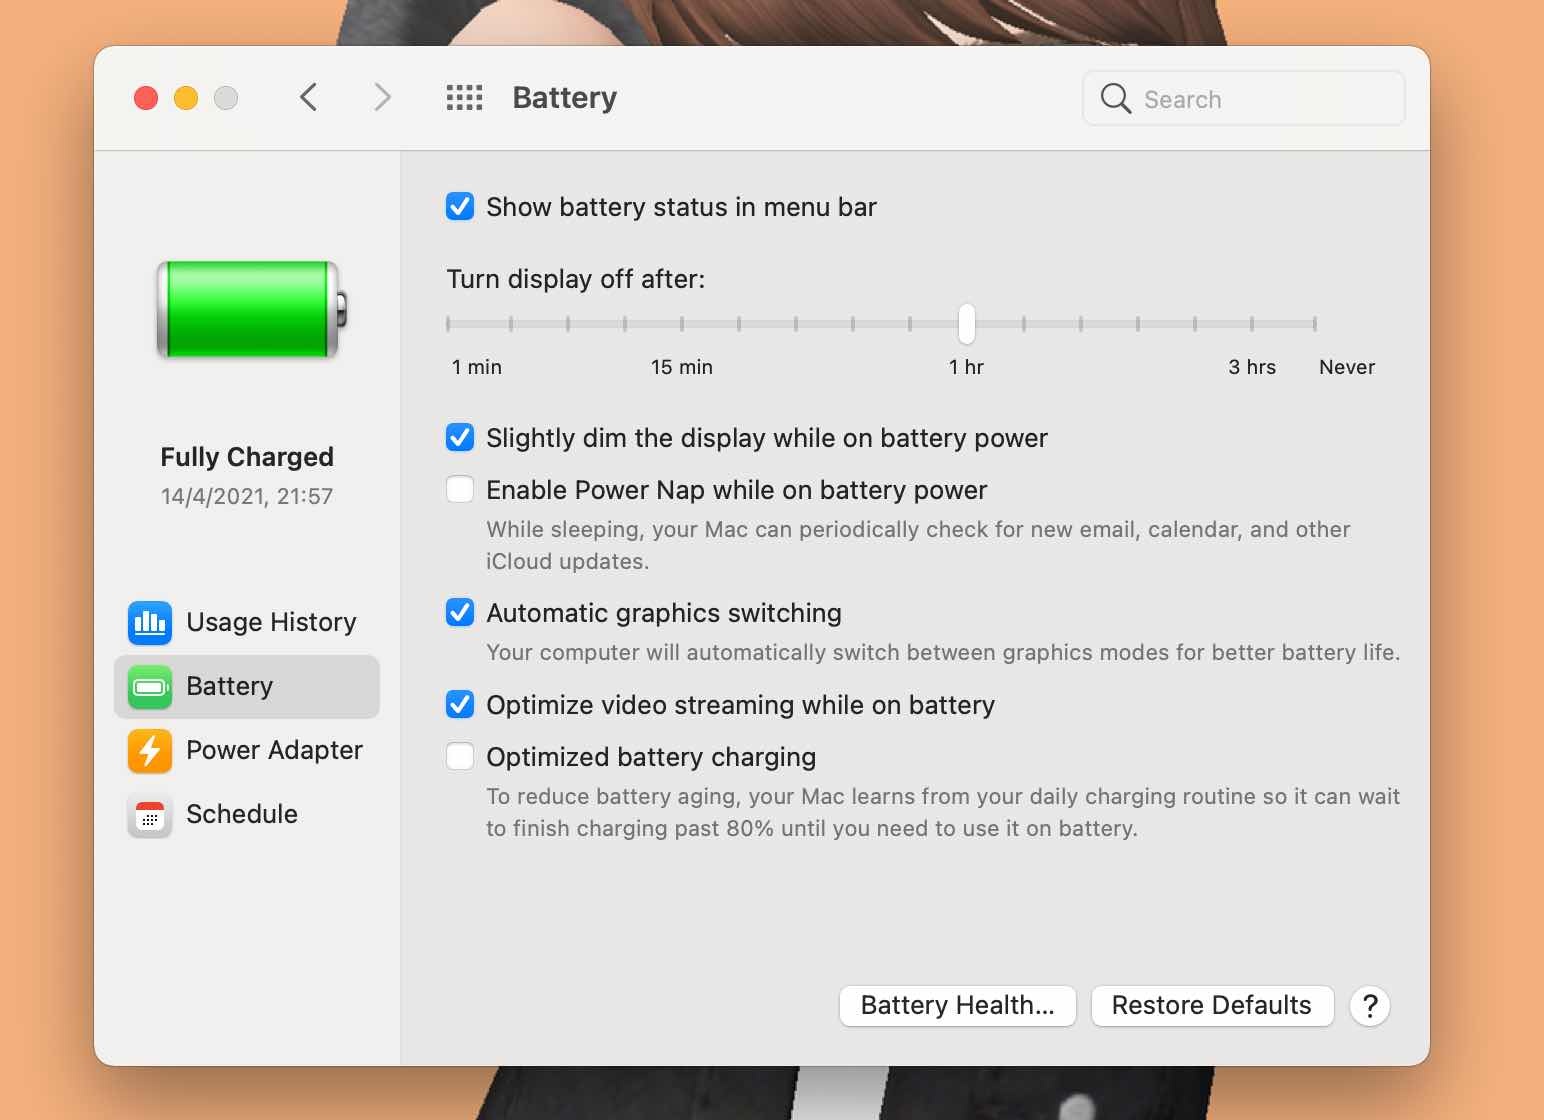Click the green Battery icon in sidebar
Image resolution: width=1544 pixels, height=1120 pixels.
(149, 687)
